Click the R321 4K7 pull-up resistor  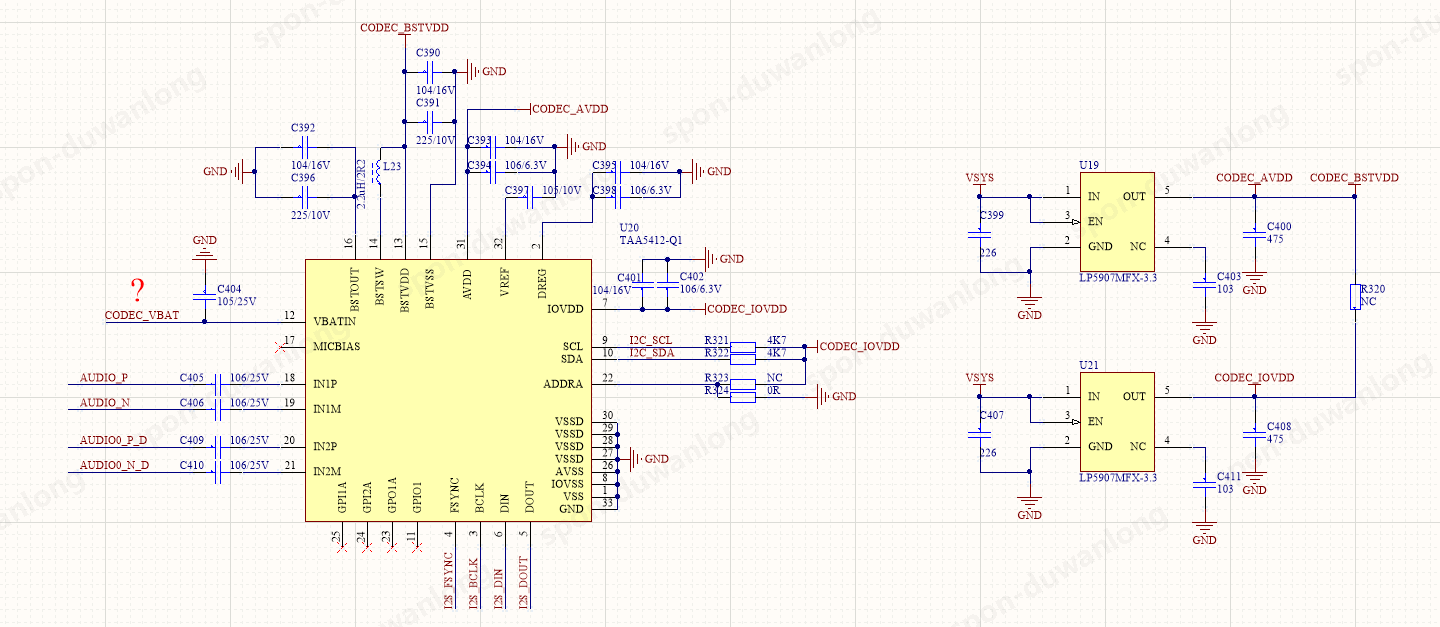pos(742,347)
